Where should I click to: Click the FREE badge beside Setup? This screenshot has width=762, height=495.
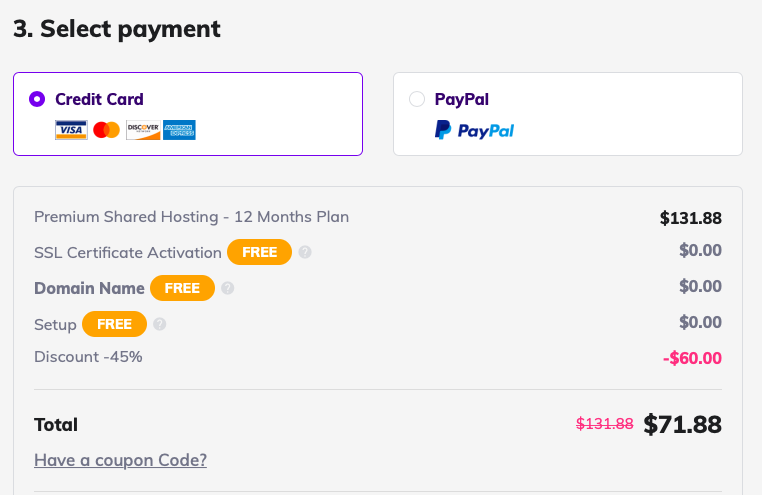click(114, 324)
